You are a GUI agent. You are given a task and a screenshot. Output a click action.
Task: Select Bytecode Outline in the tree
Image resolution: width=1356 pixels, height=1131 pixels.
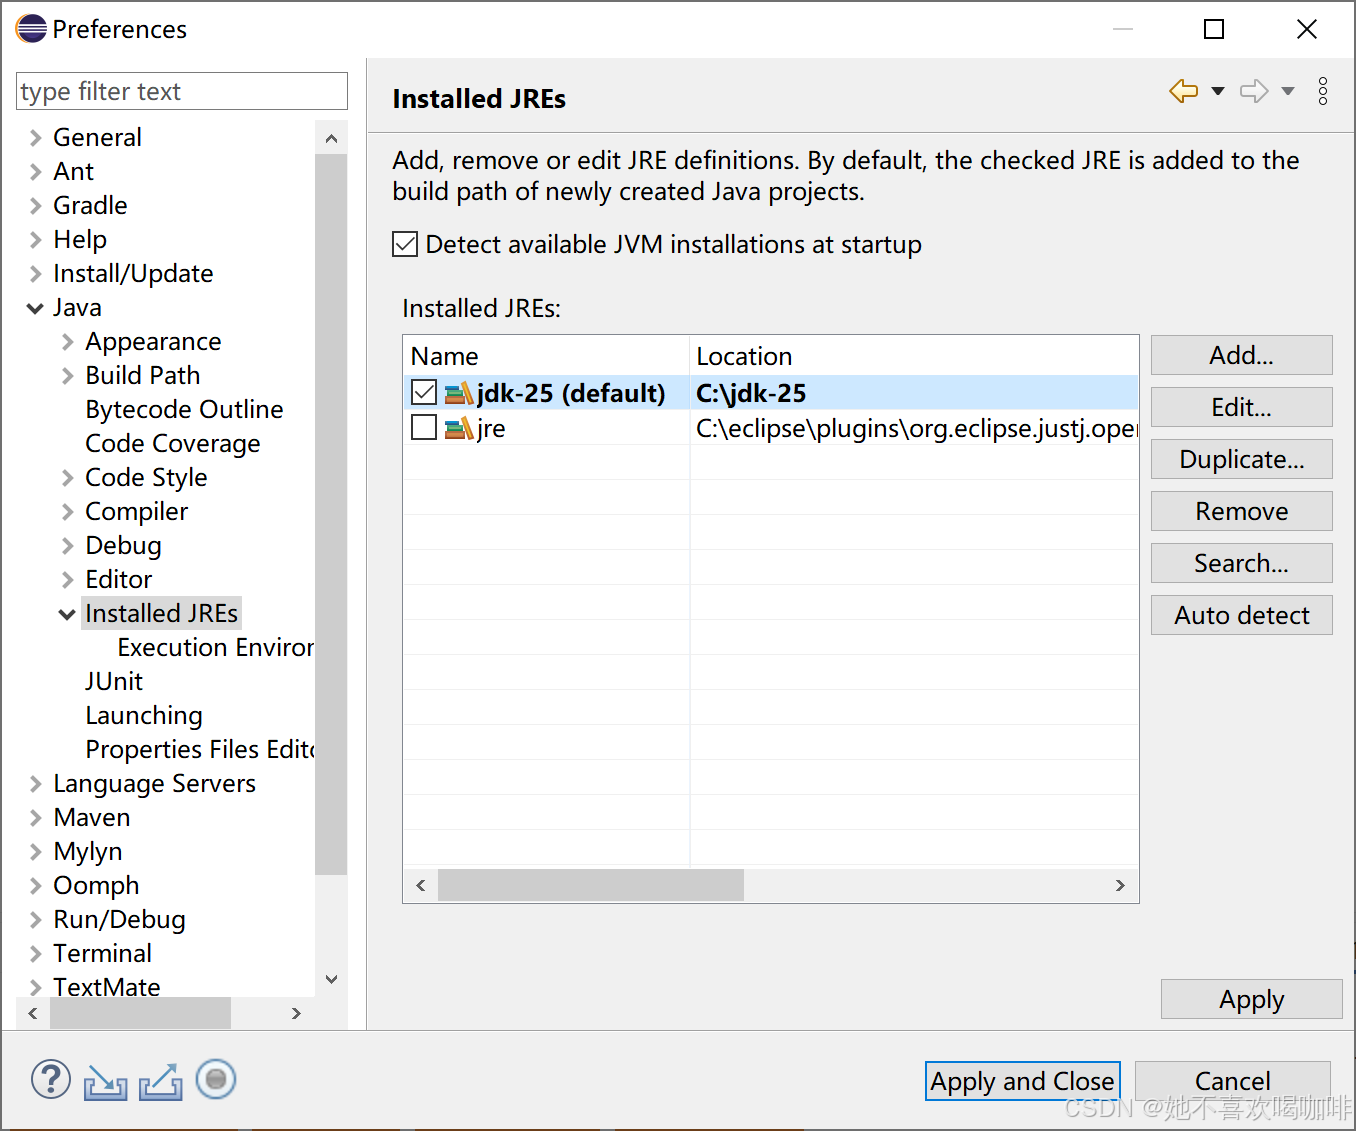click(x=184, y=410)
